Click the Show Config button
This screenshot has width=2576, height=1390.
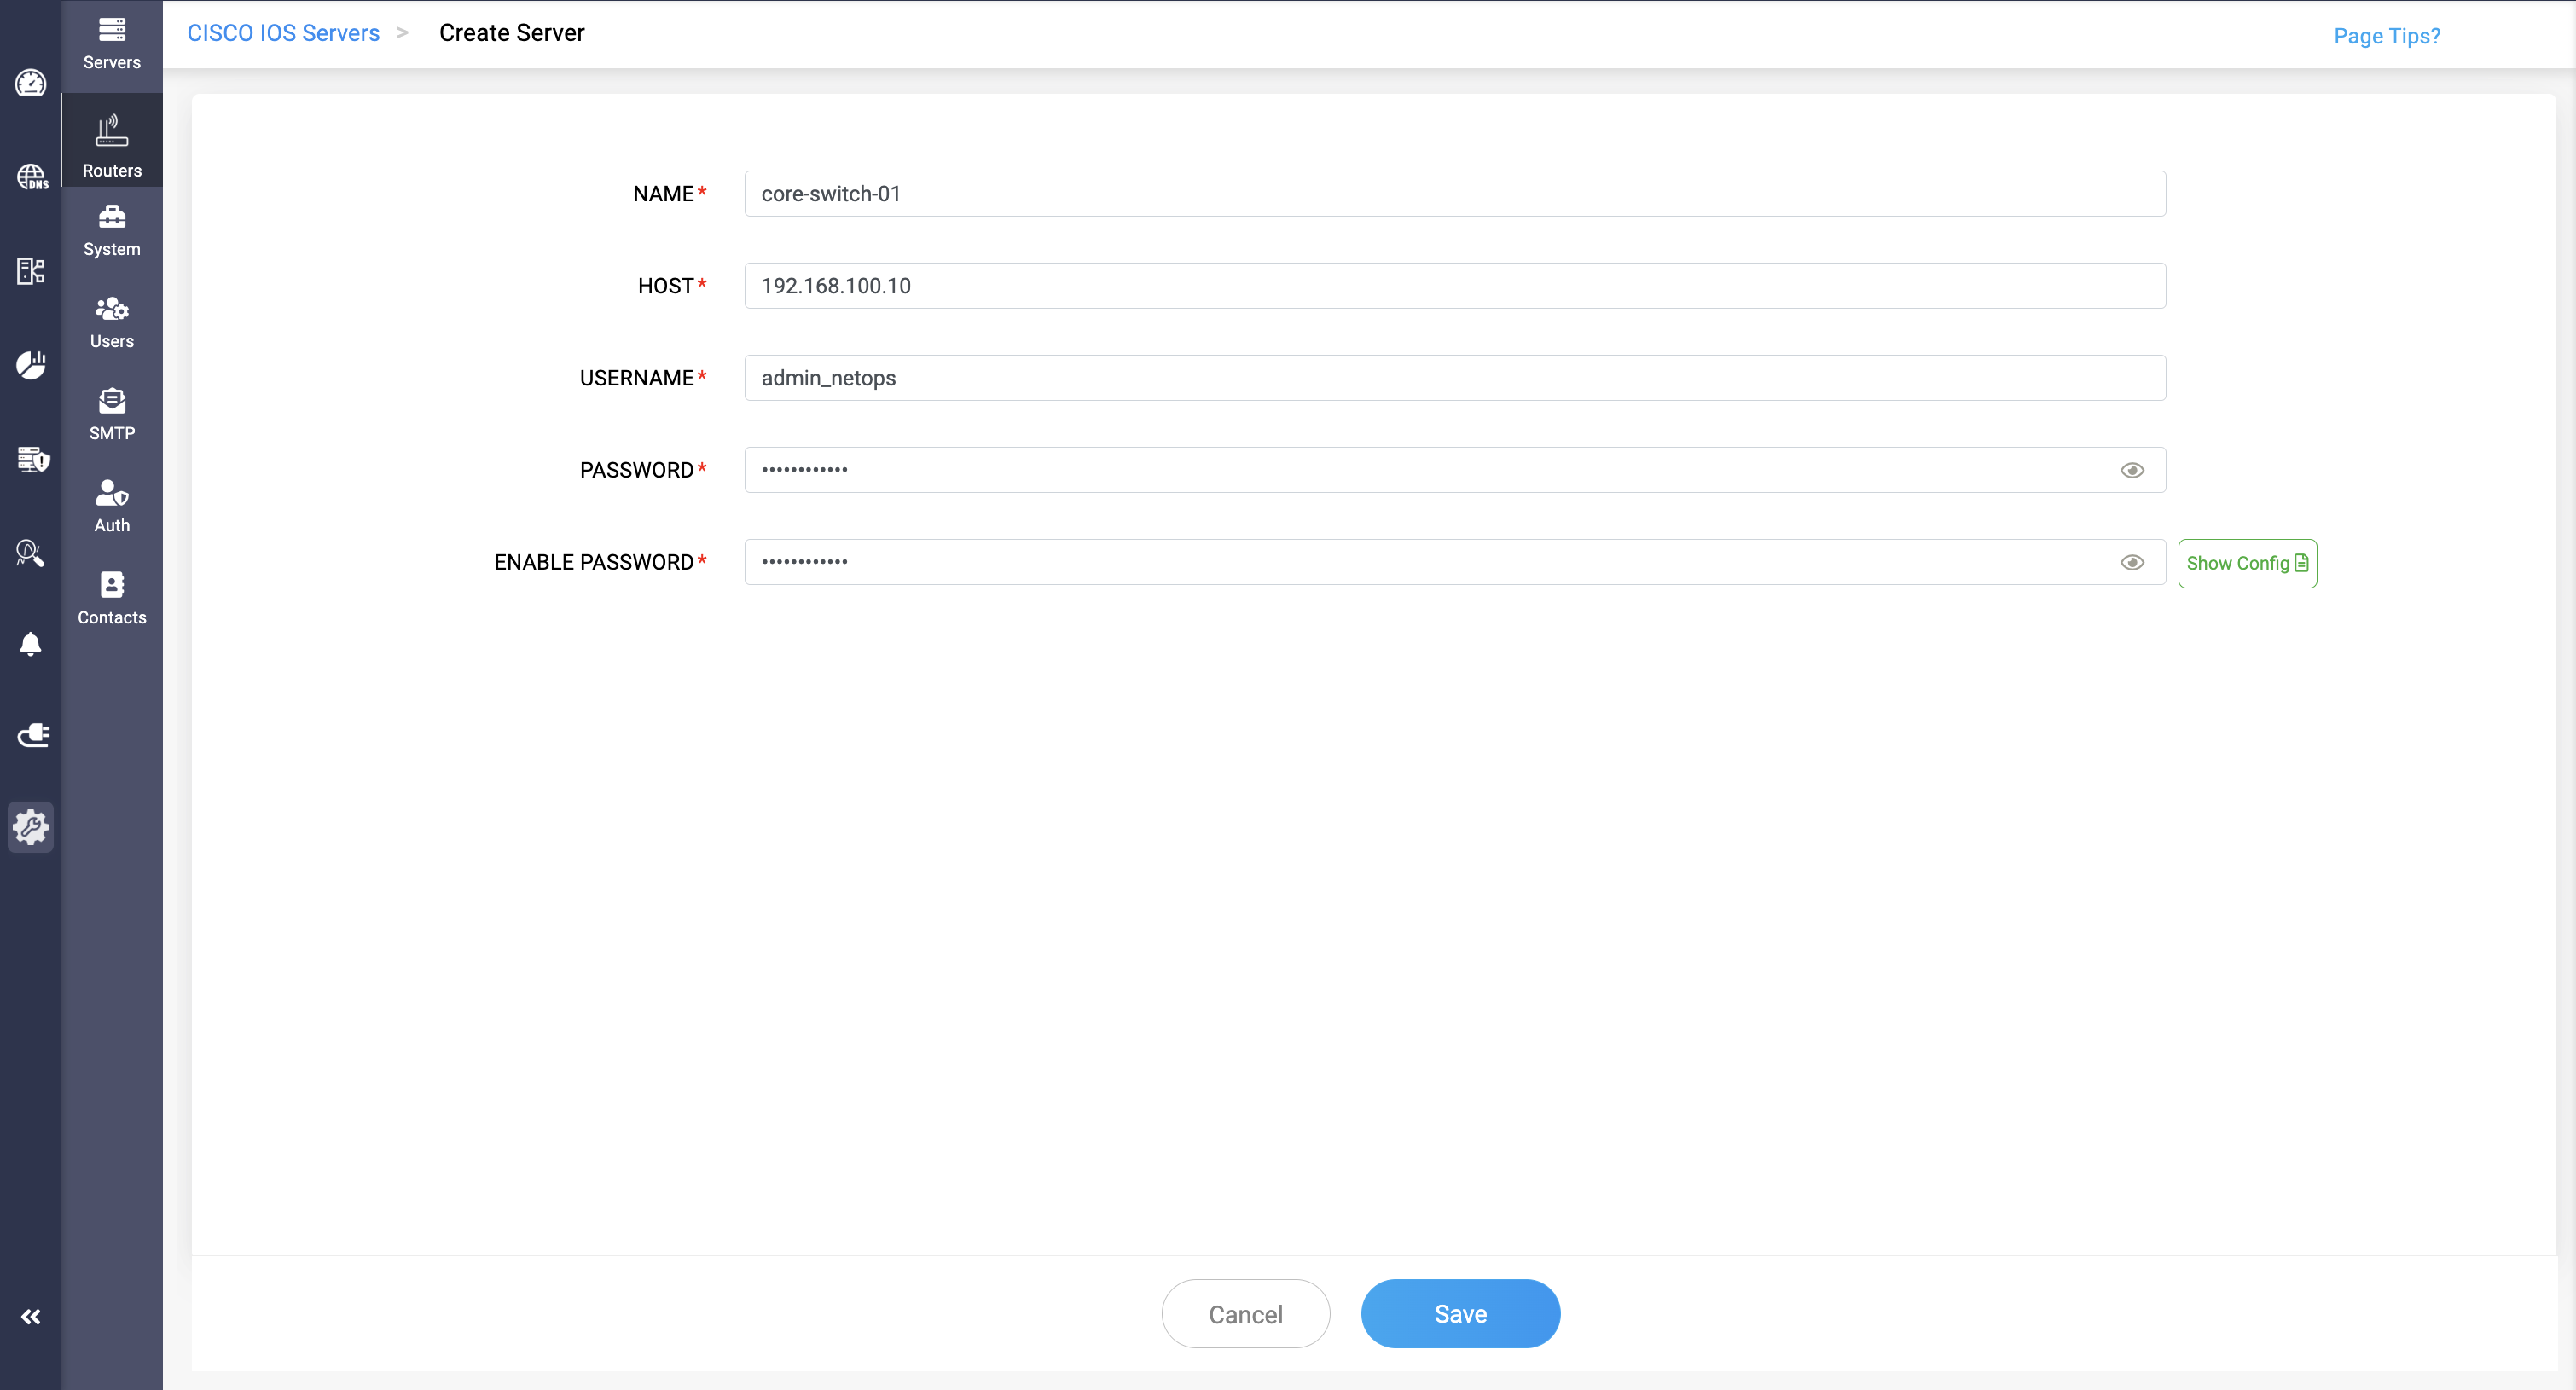click(x=2247, y=563)
